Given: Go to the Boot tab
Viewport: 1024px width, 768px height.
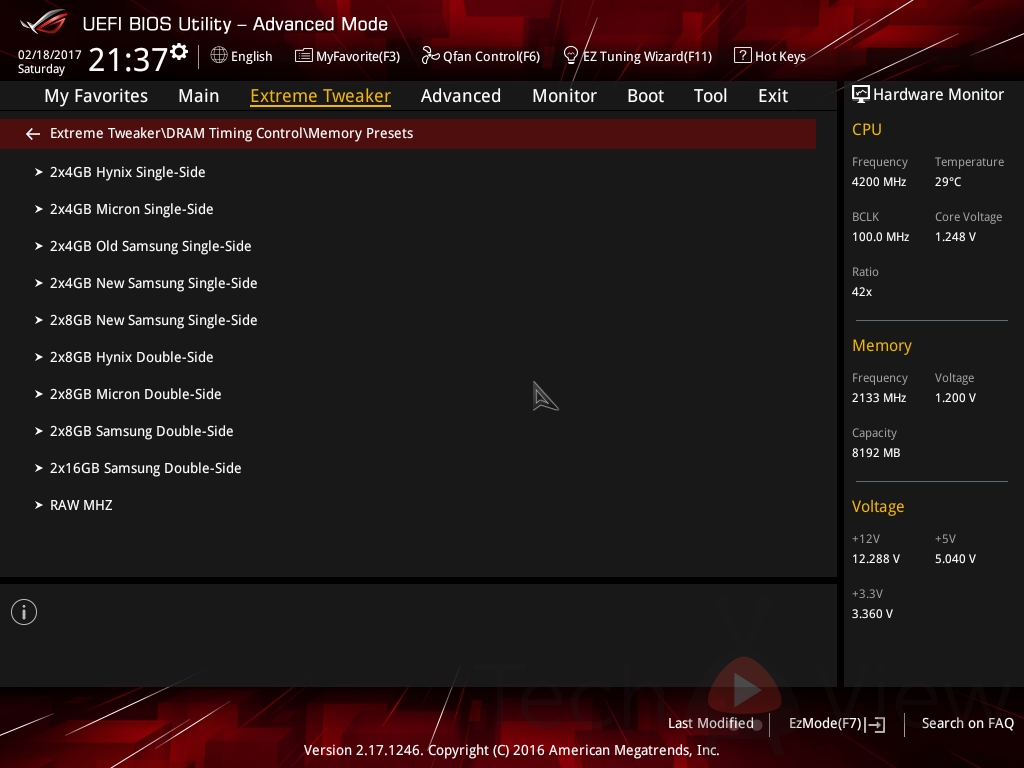Looking at the screenshot, I should coord(645,96).
